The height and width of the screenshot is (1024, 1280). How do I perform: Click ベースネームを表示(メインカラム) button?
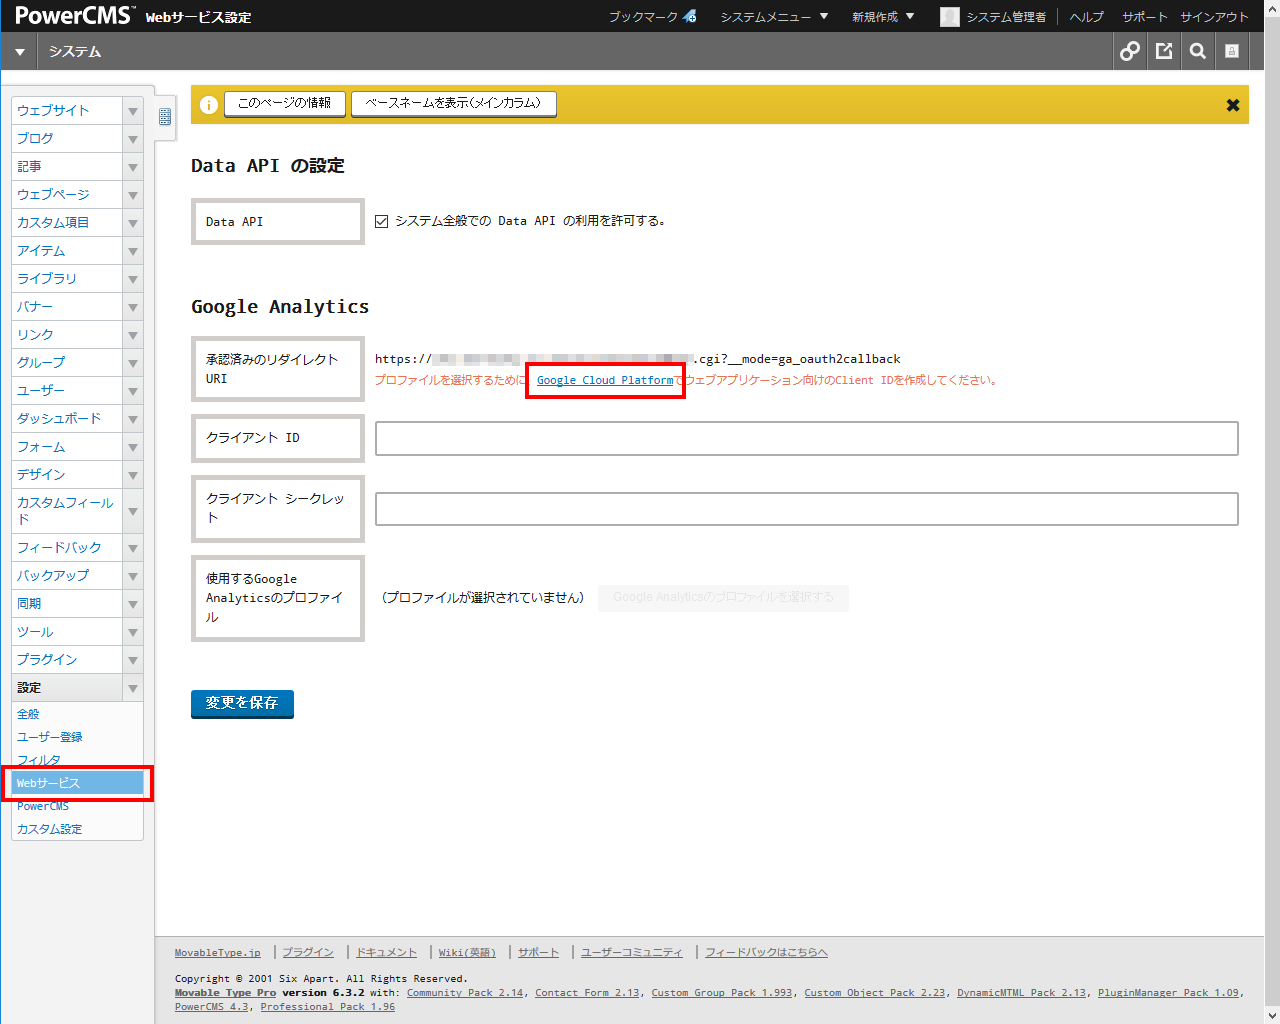(x=453, y=104)
